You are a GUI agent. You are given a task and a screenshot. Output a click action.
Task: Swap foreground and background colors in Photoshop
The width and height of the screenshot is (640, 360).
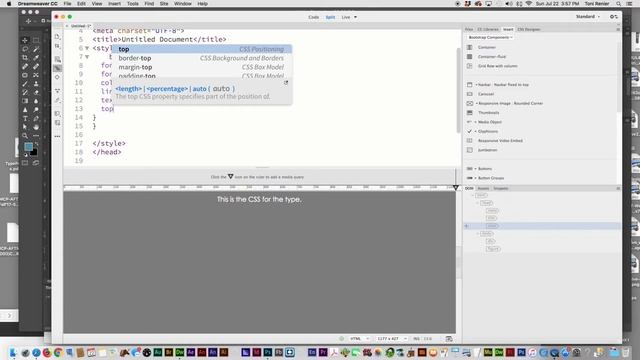point(36,144)
